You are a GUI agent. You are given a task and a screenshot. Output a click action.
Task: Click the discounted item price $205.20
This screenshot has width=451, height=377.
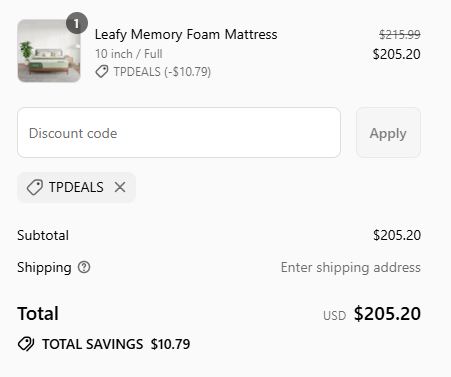coord(397,54)
